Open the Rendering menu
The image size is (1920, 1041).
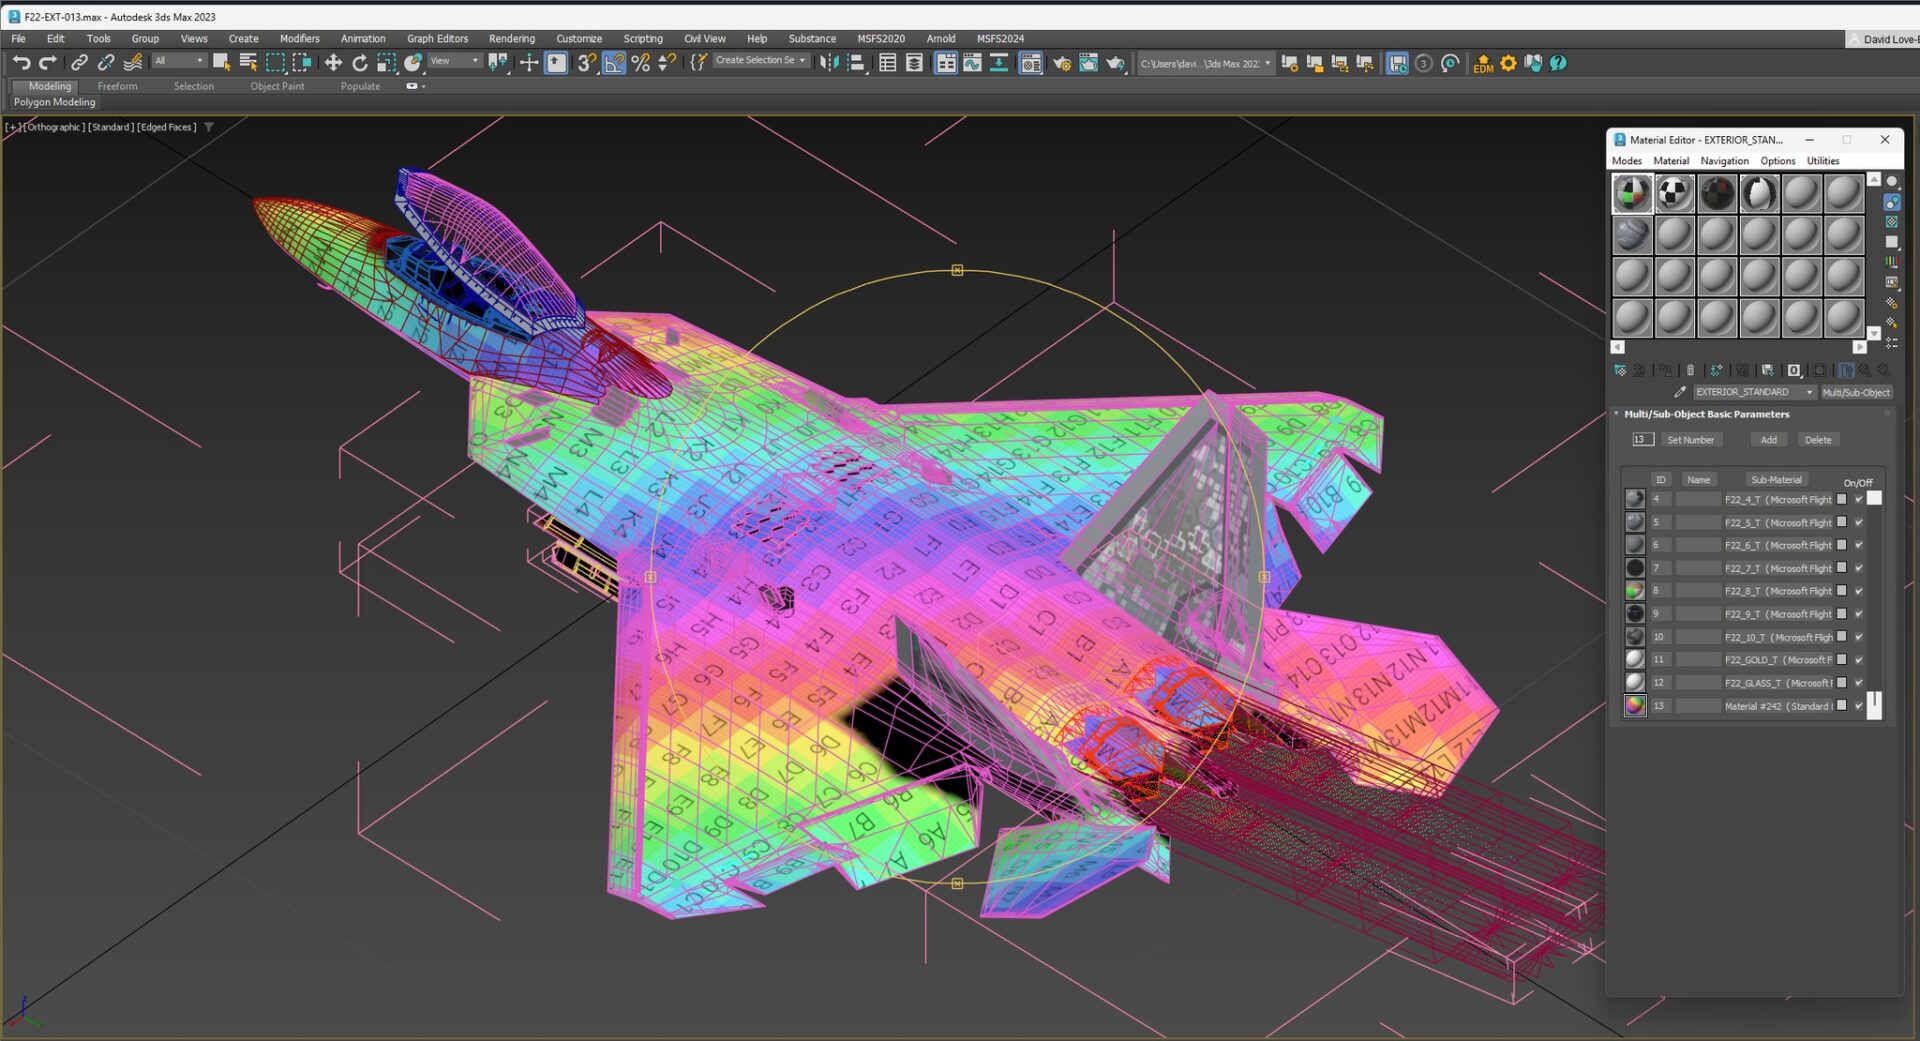(x=511, y=39)
